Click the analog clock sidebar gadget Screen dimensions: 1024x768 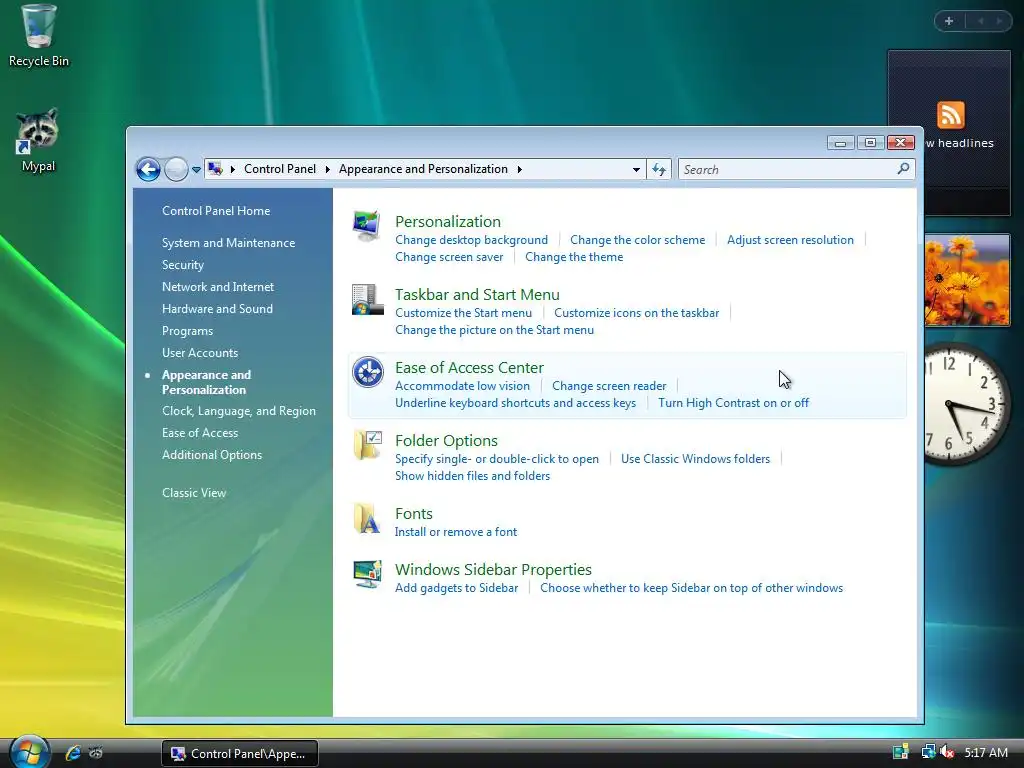[965, 404]
